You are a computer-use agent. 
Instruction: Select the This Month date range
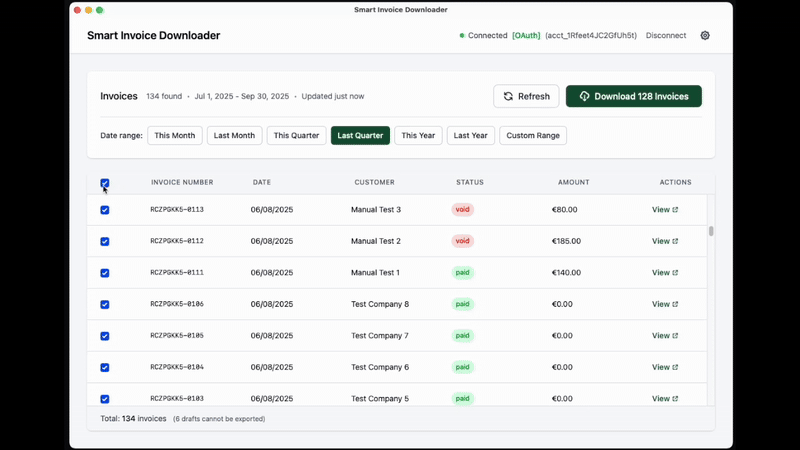[174, 135]
